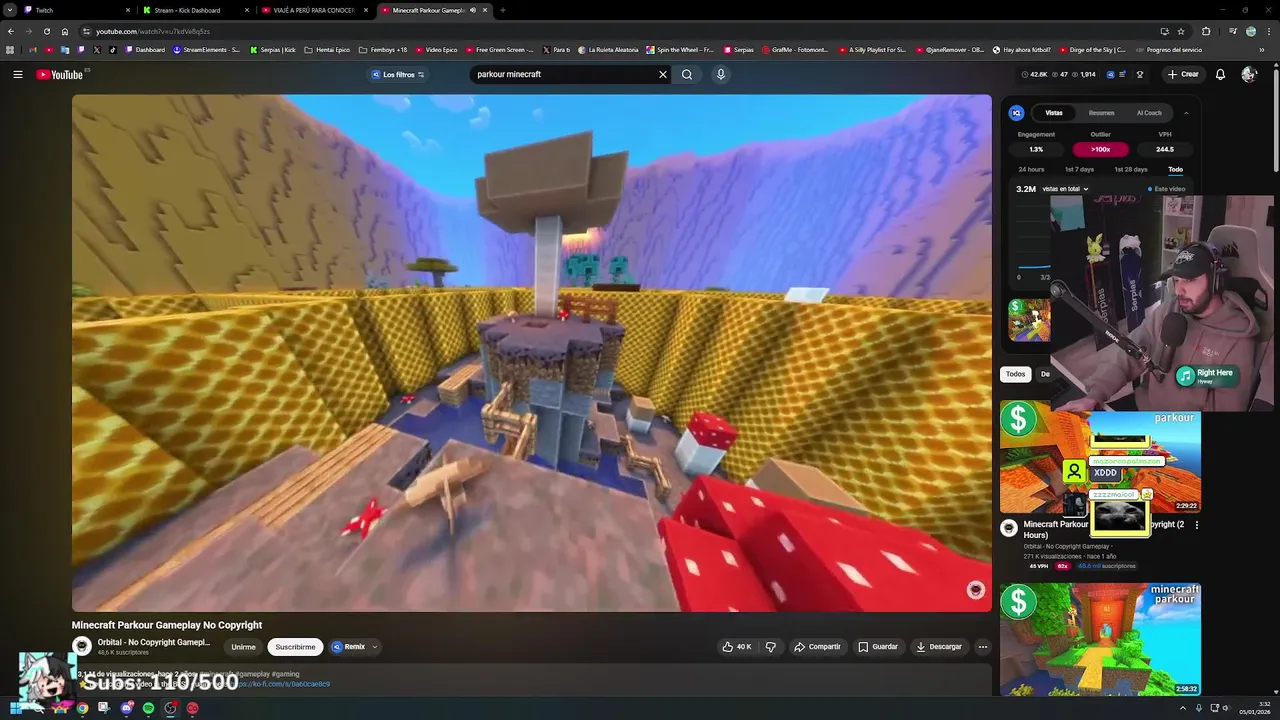Viewport: 1280px width, 720px height.
Task: Open a new browser tab
Action: [502, 10]
